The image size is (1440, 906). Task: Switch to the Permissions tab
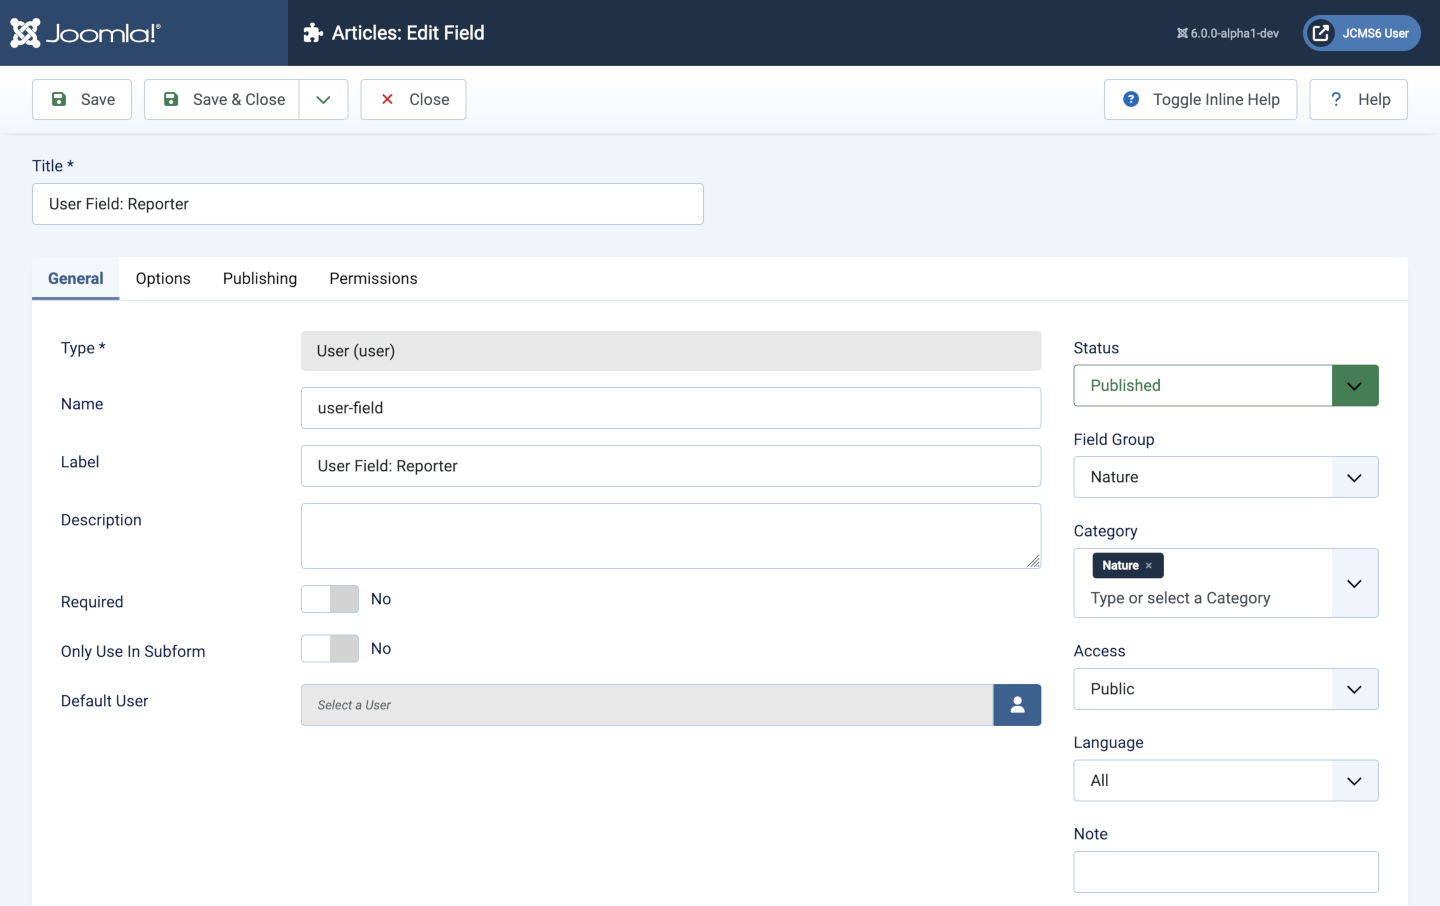(x=373, y=278)
